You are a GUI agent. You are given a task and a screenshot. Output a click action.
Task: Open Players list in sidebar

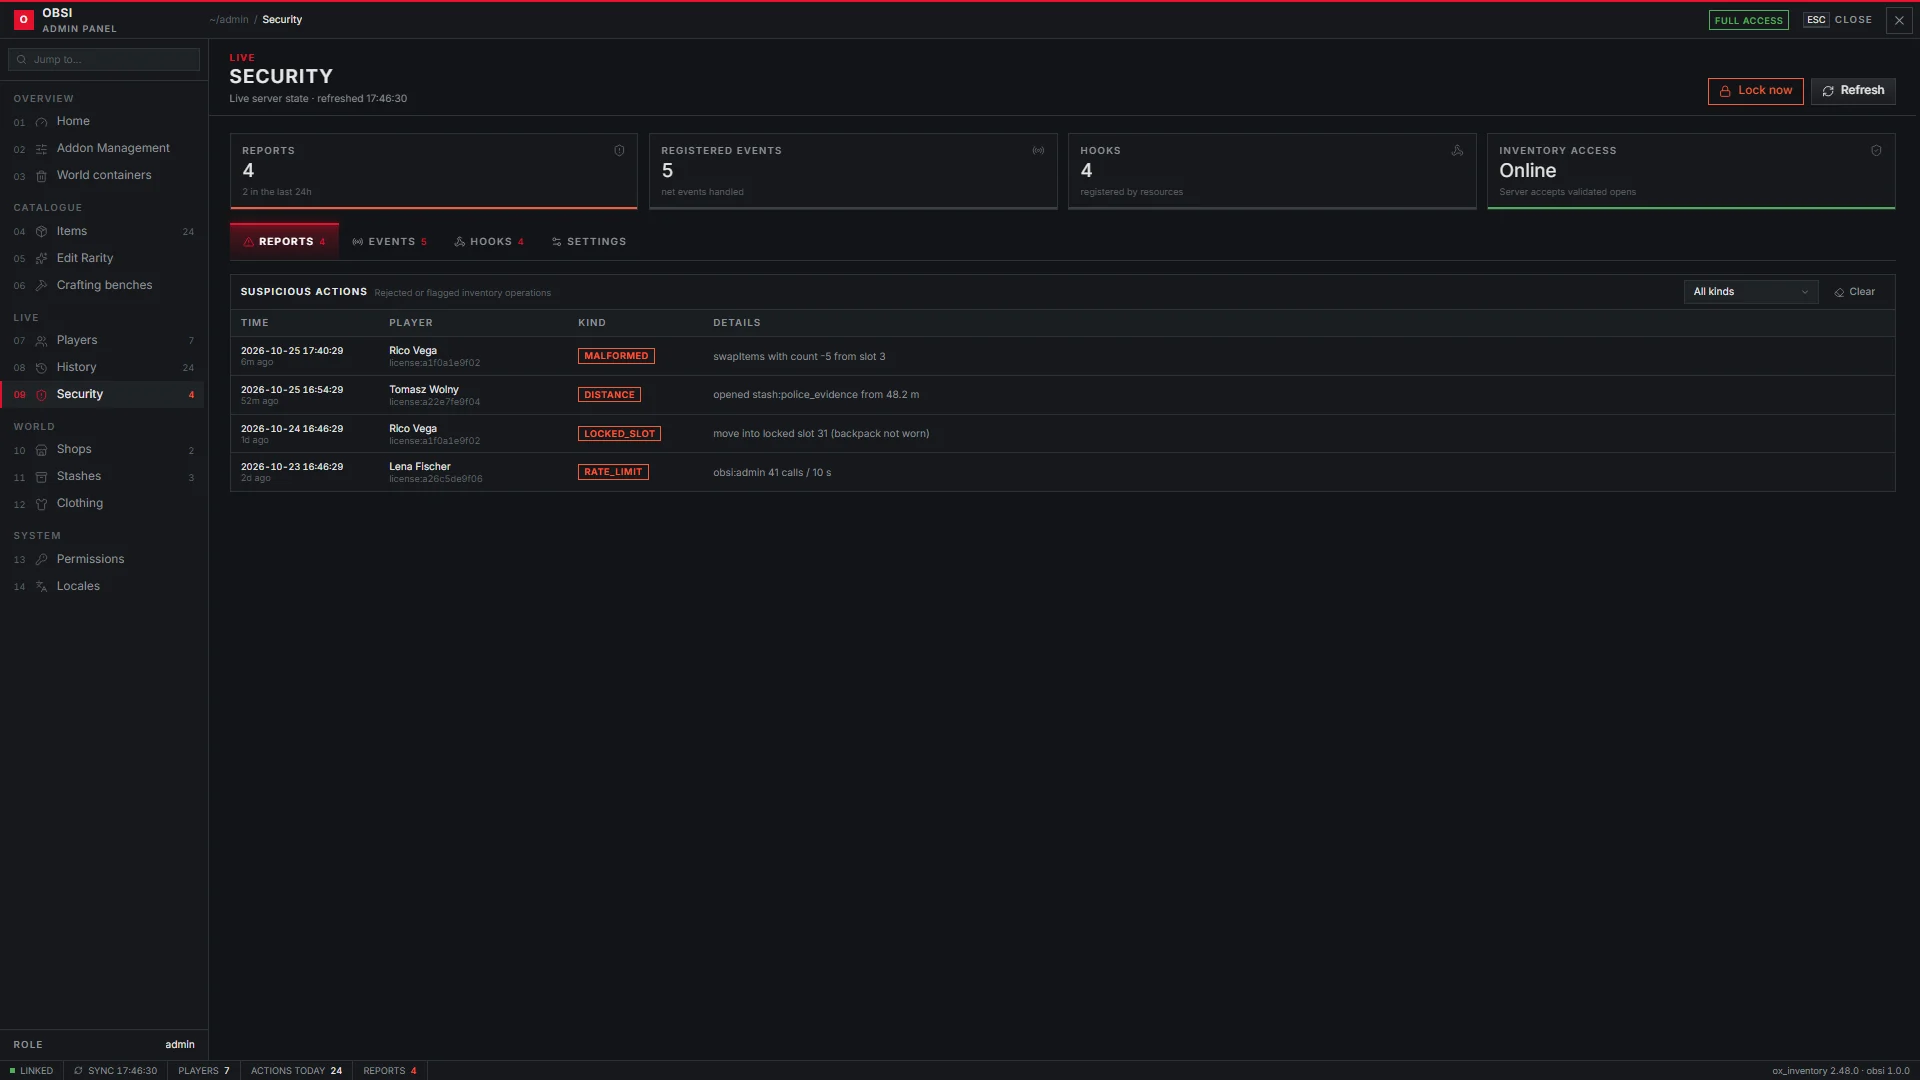click(x=102, y=340)
